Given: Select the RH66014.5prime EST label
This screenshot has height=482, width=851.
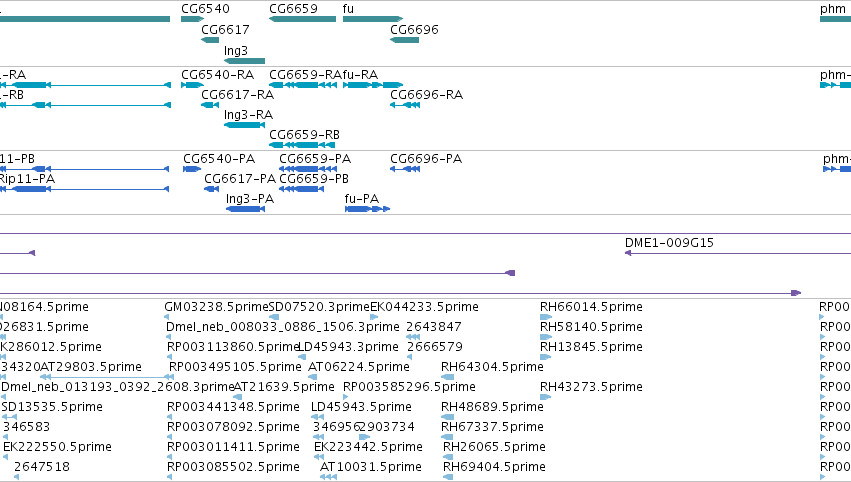Looking at the screenshot, I should pos(591,307).
